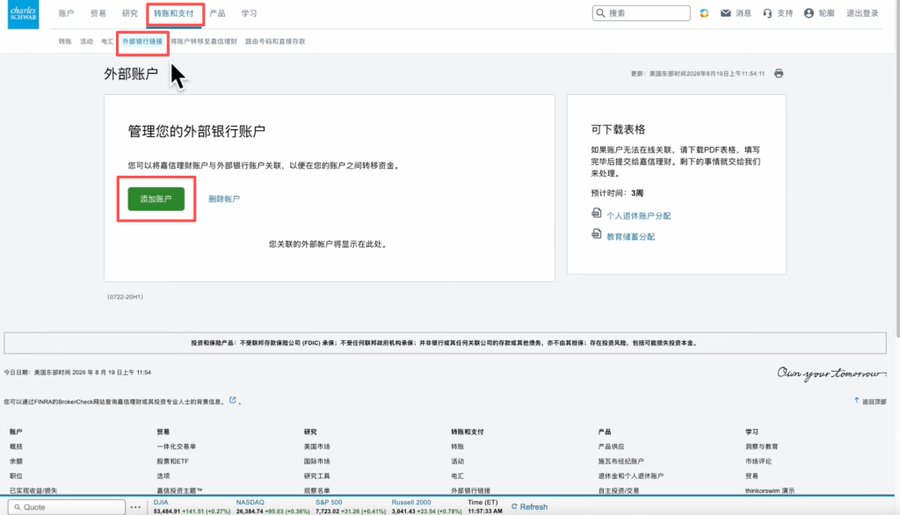The height and width of the screenshot is (515, 900).
Task: Click footer link 自主投资/交易
Action: [x=619, y=491]
